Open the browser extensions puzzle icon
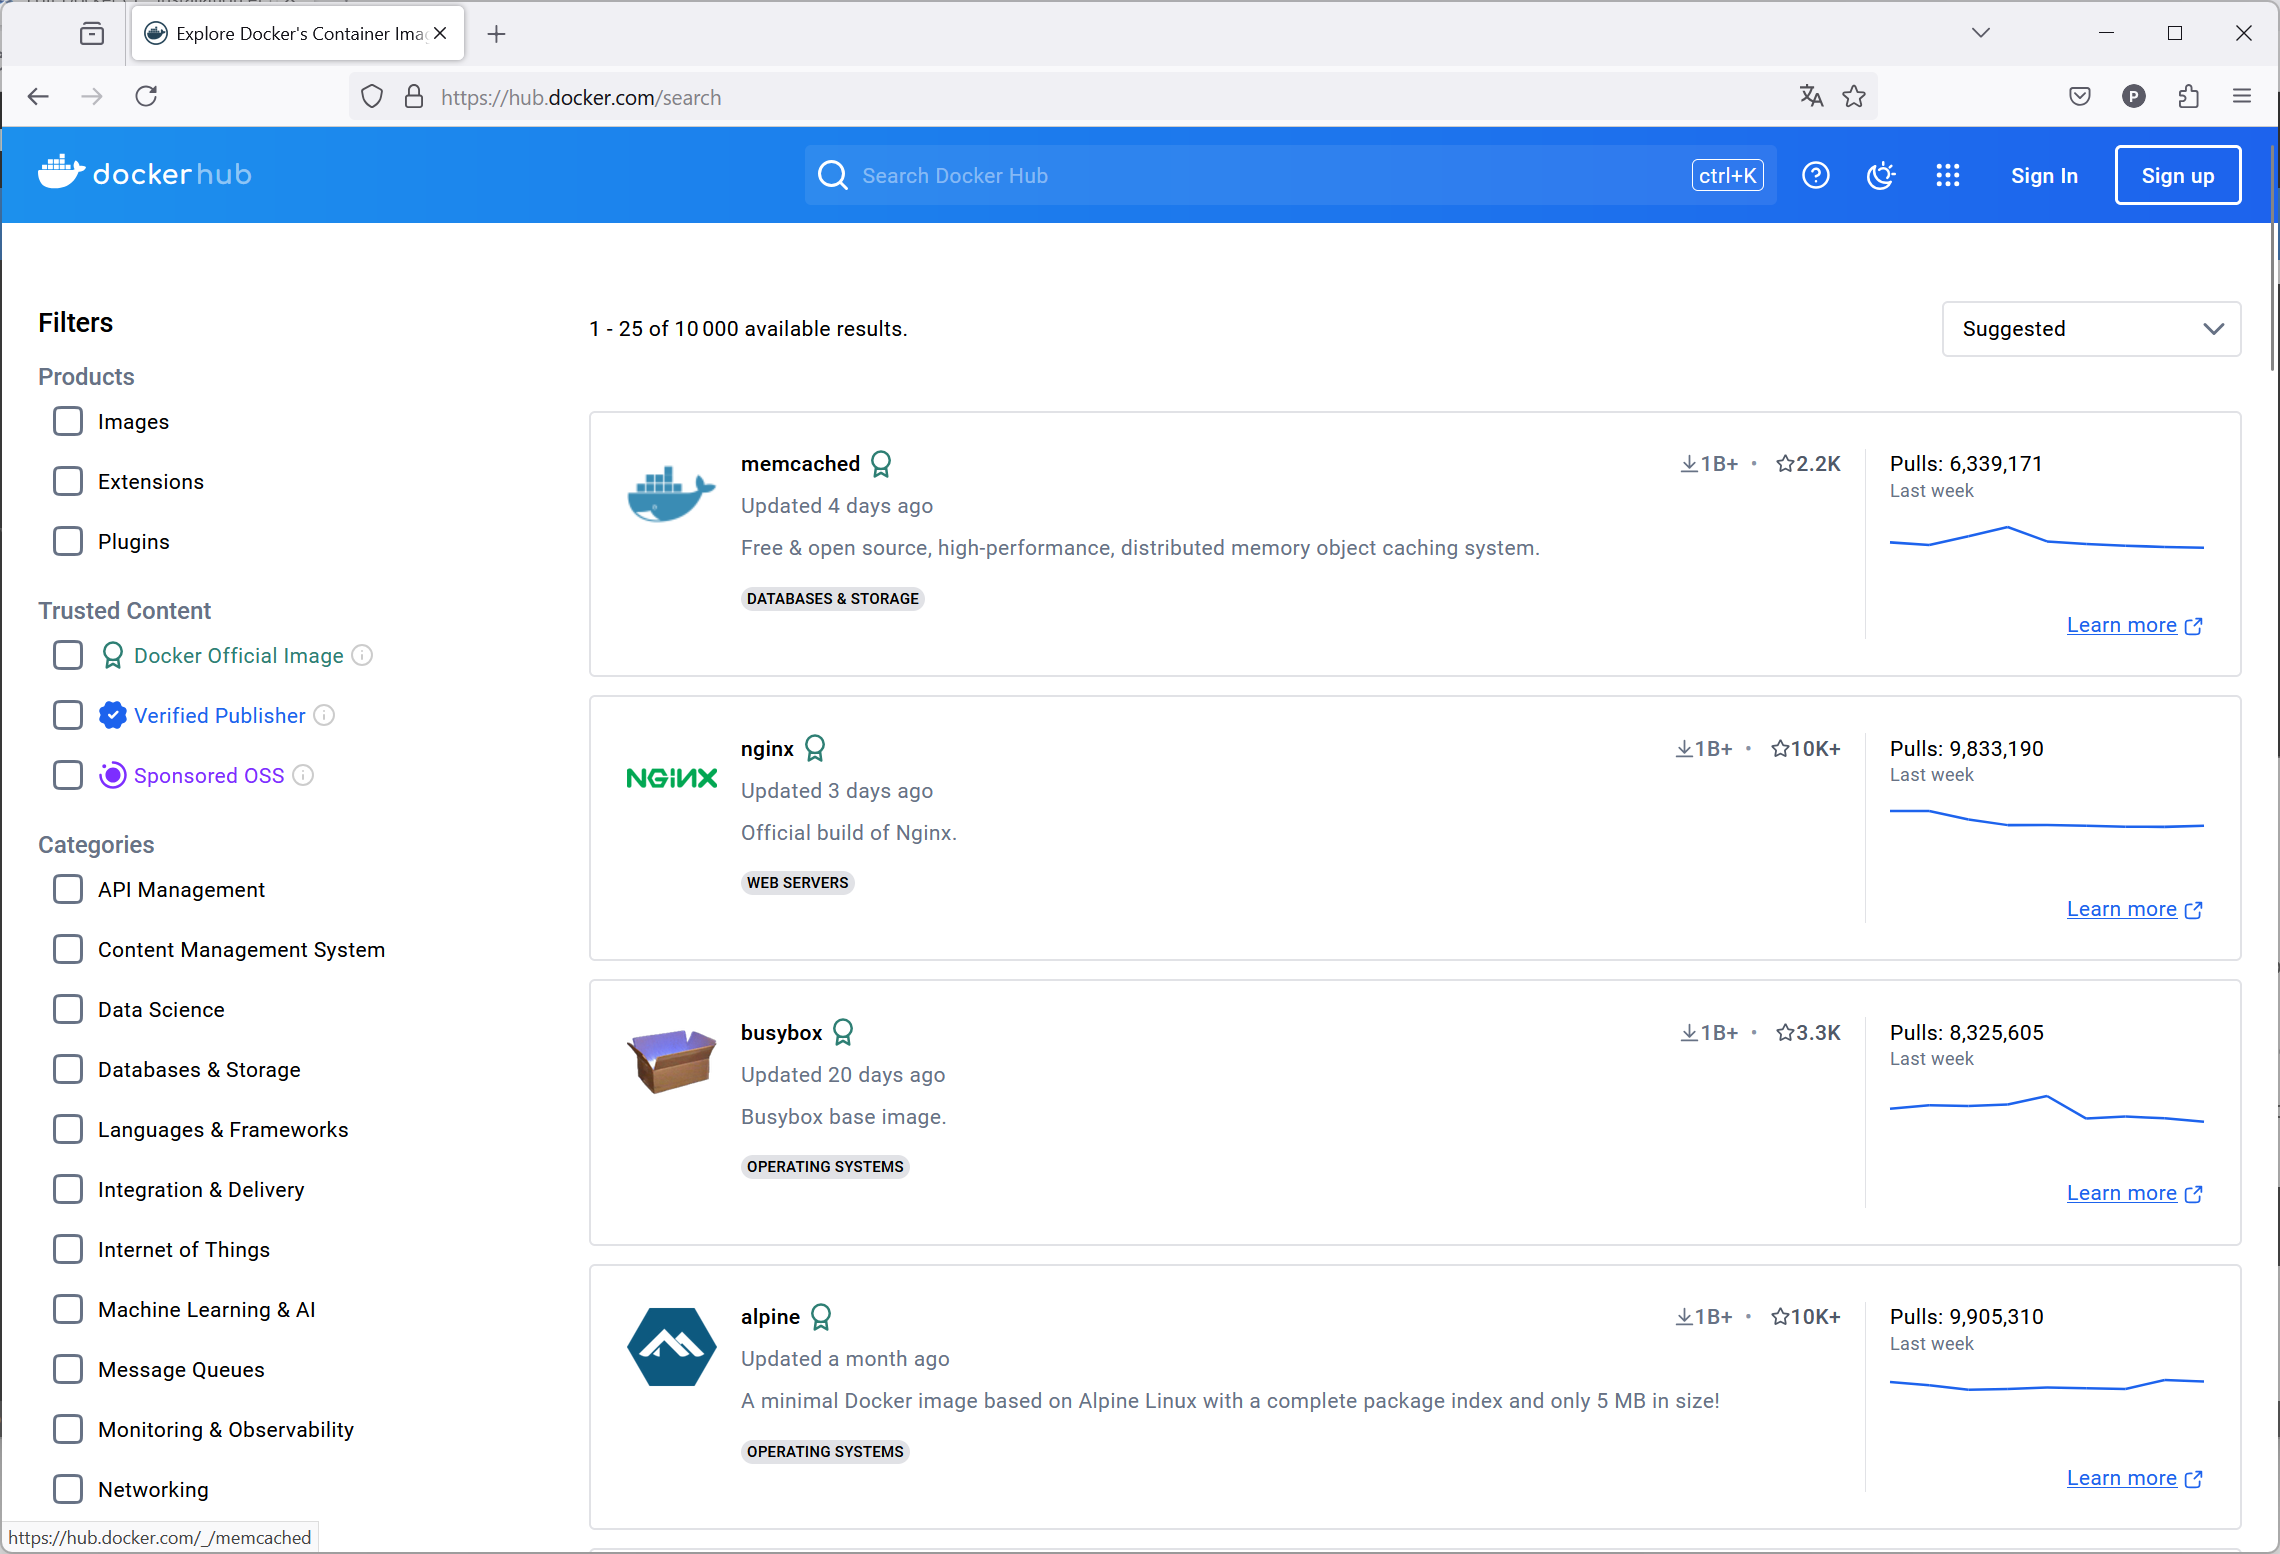2280x1554 pixels. (2188, 96)
